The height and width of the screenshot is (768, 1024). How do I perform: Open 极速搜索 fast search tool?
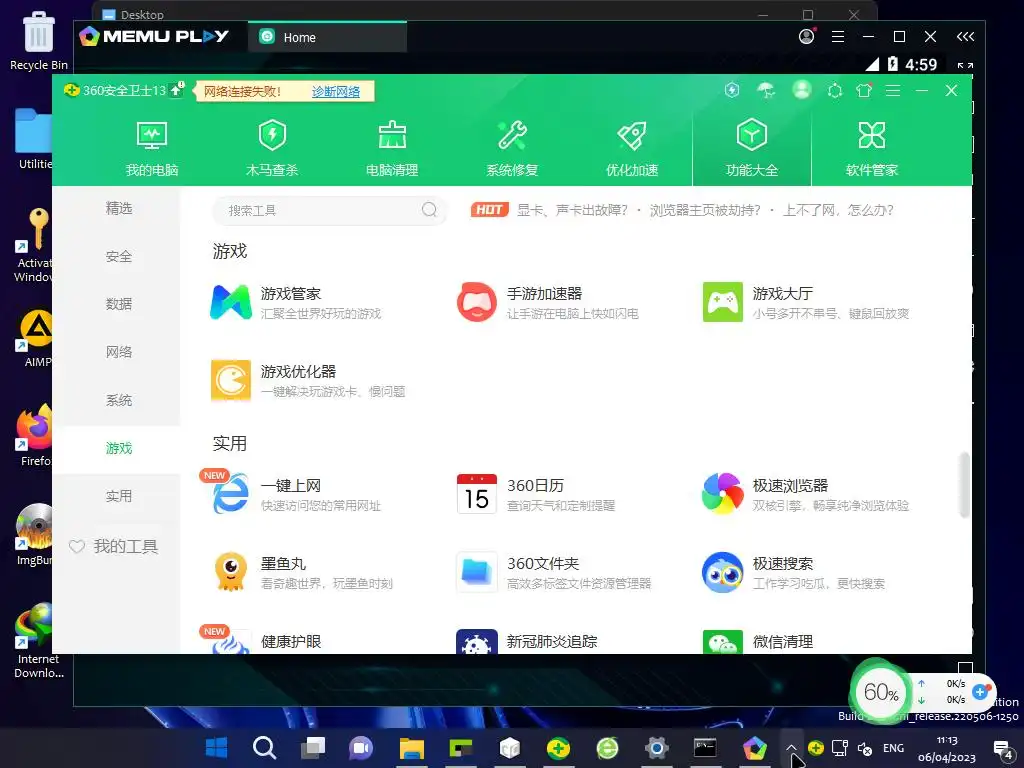[x=793, y=572]
